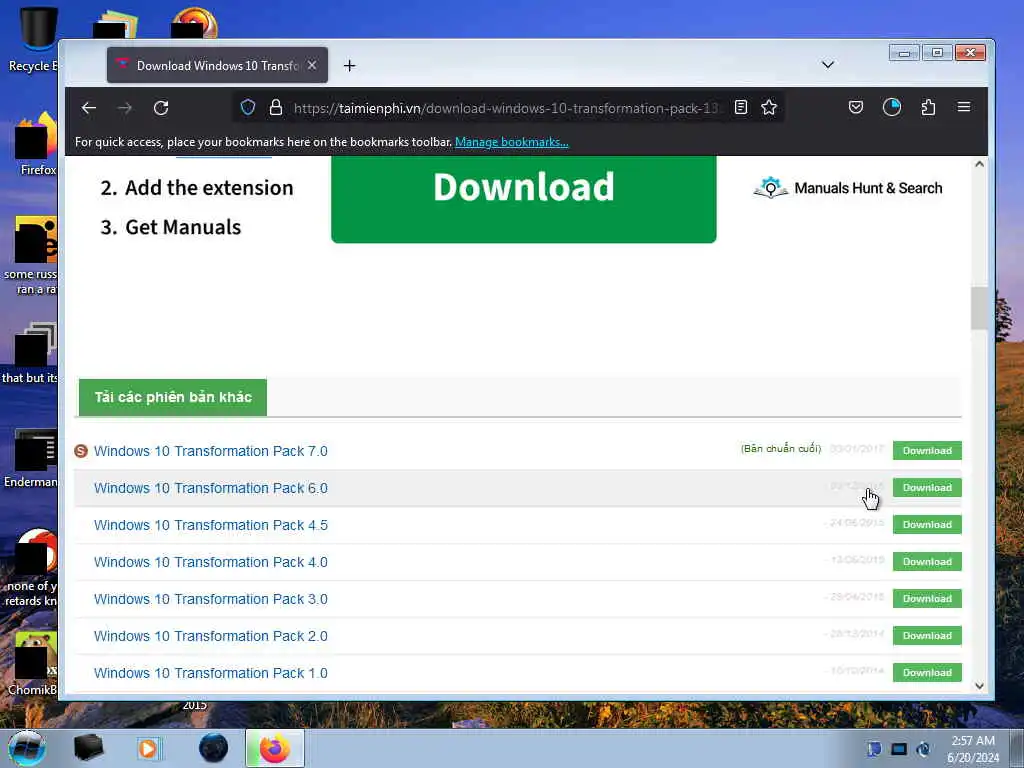Open Windows 10 Transformation Pack 4.5 link
The width and height of the screenshot is (1024, 768).
(x=210, y=526)
